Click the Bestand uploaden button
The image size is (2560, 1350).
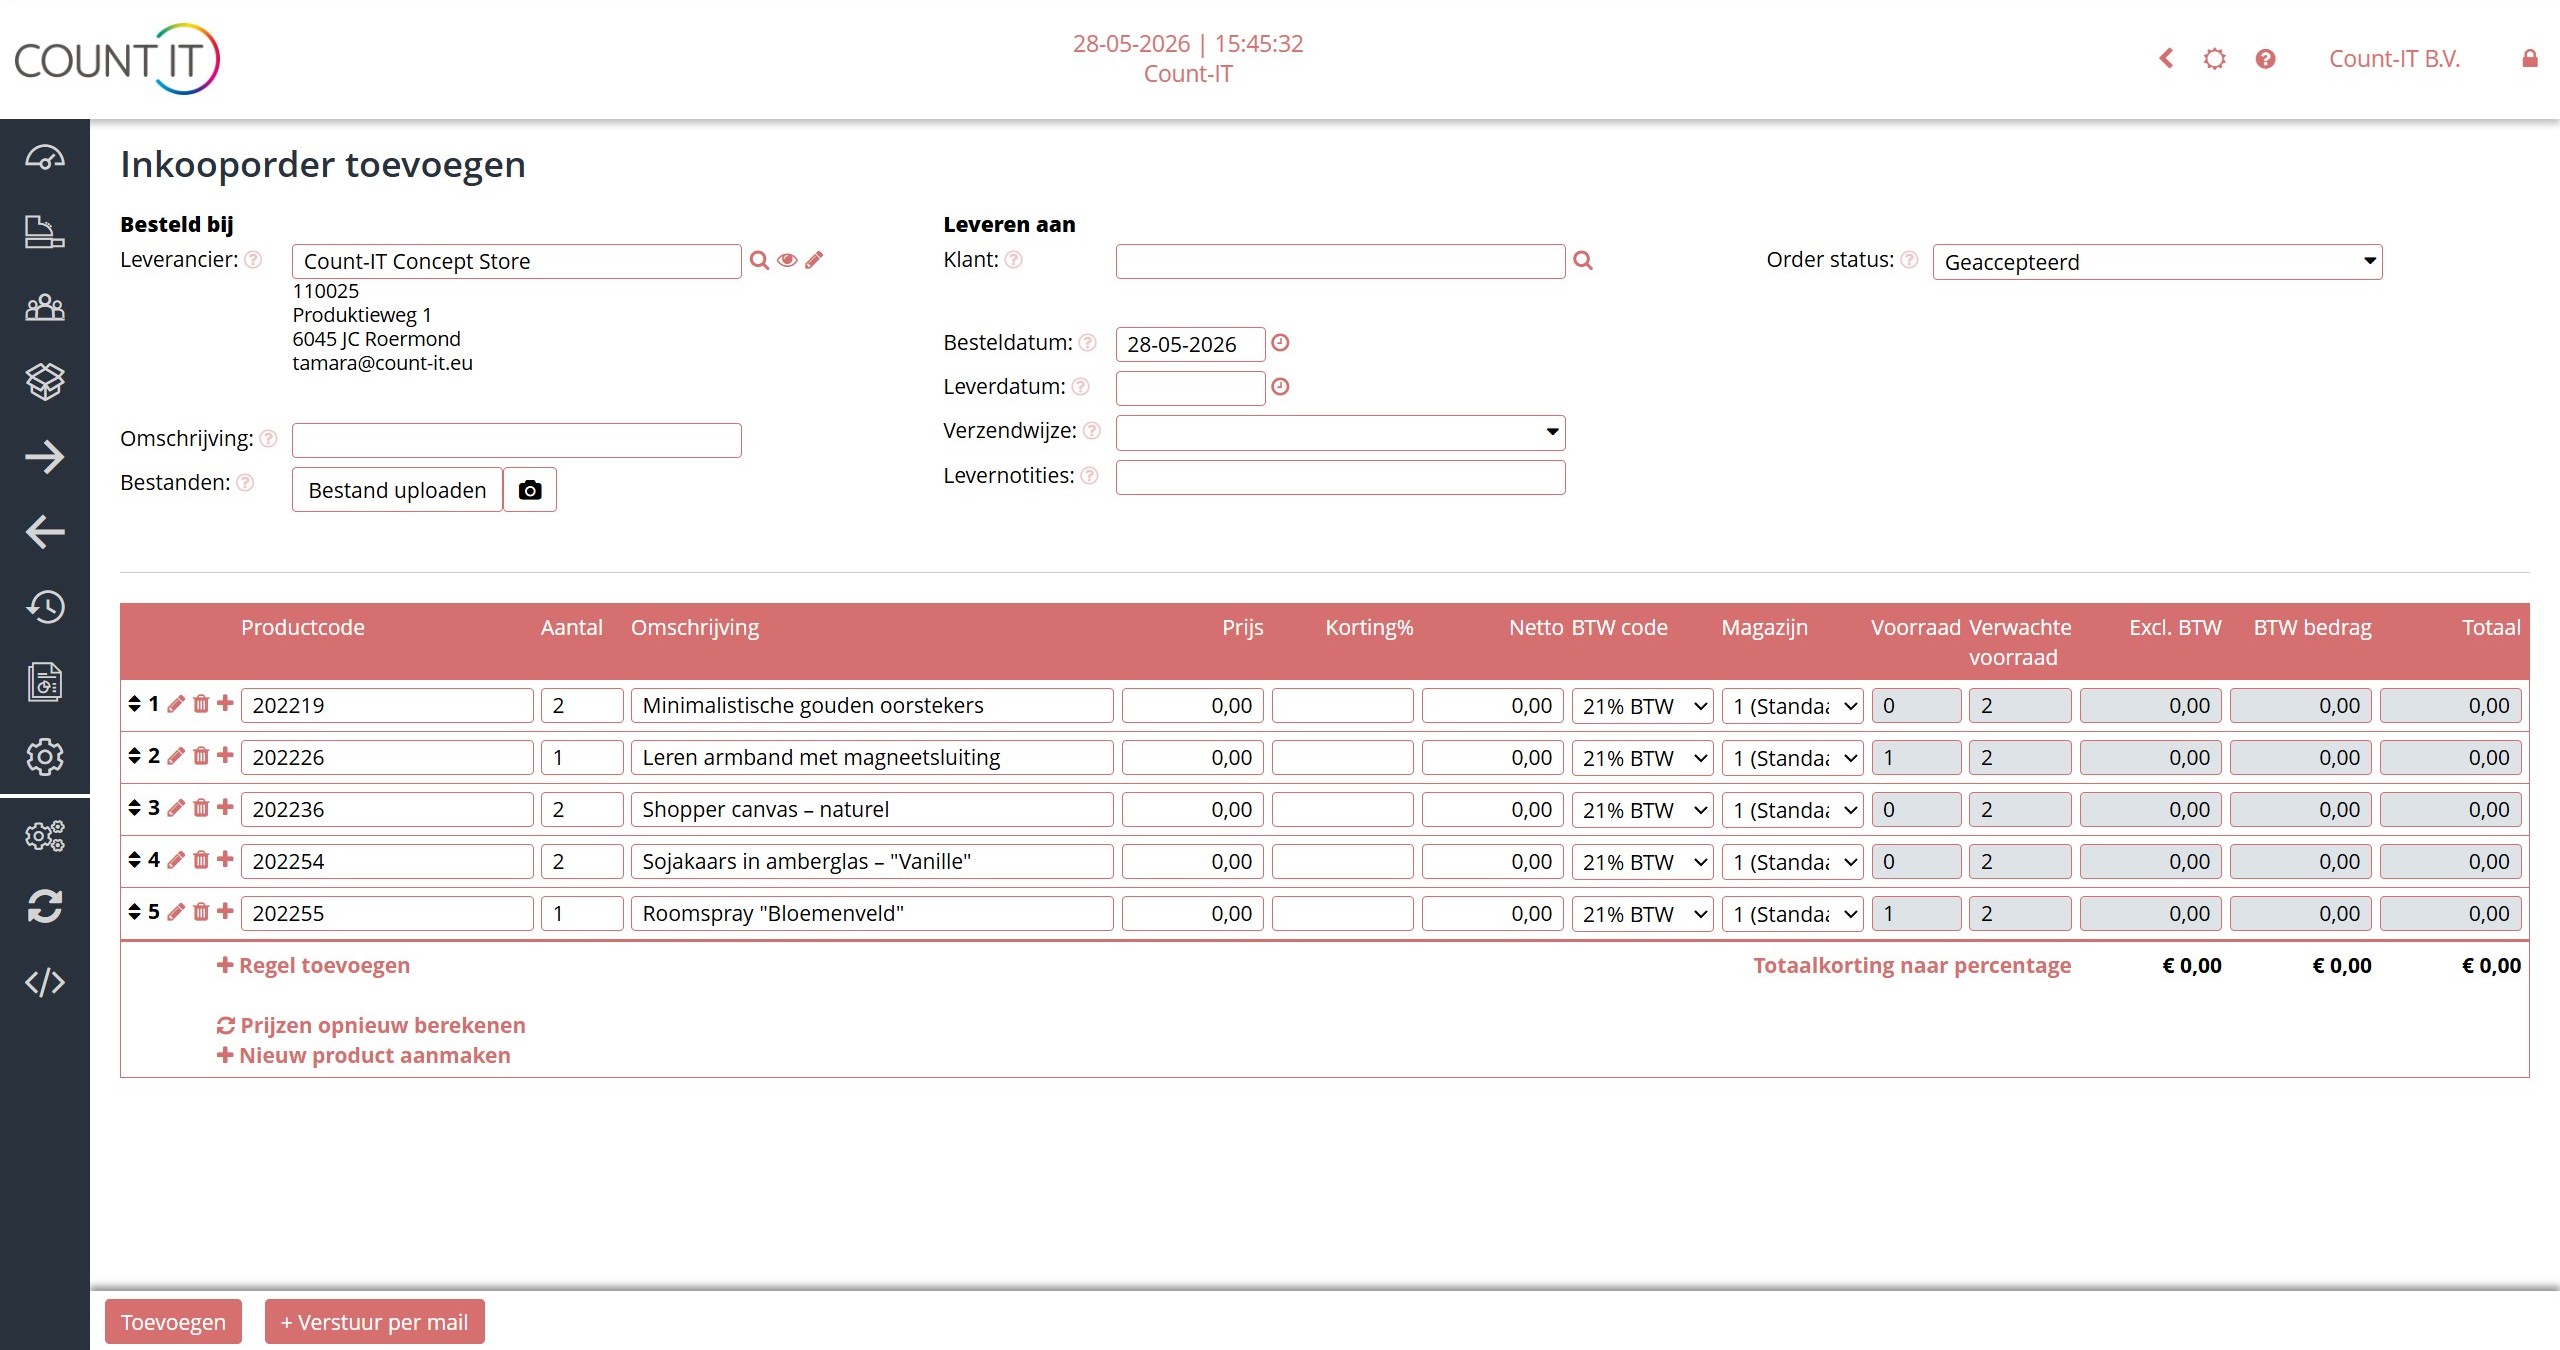[397, 490]
